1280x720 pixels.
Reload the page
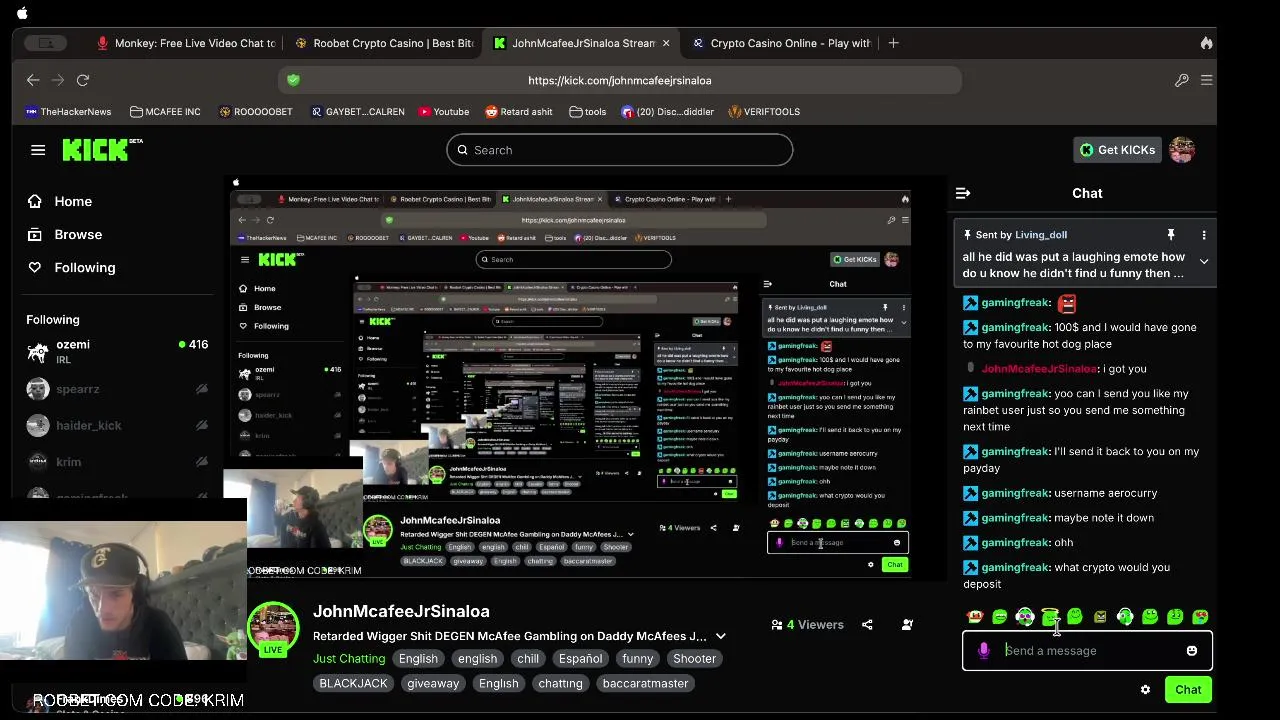click(x=83, y=80)
